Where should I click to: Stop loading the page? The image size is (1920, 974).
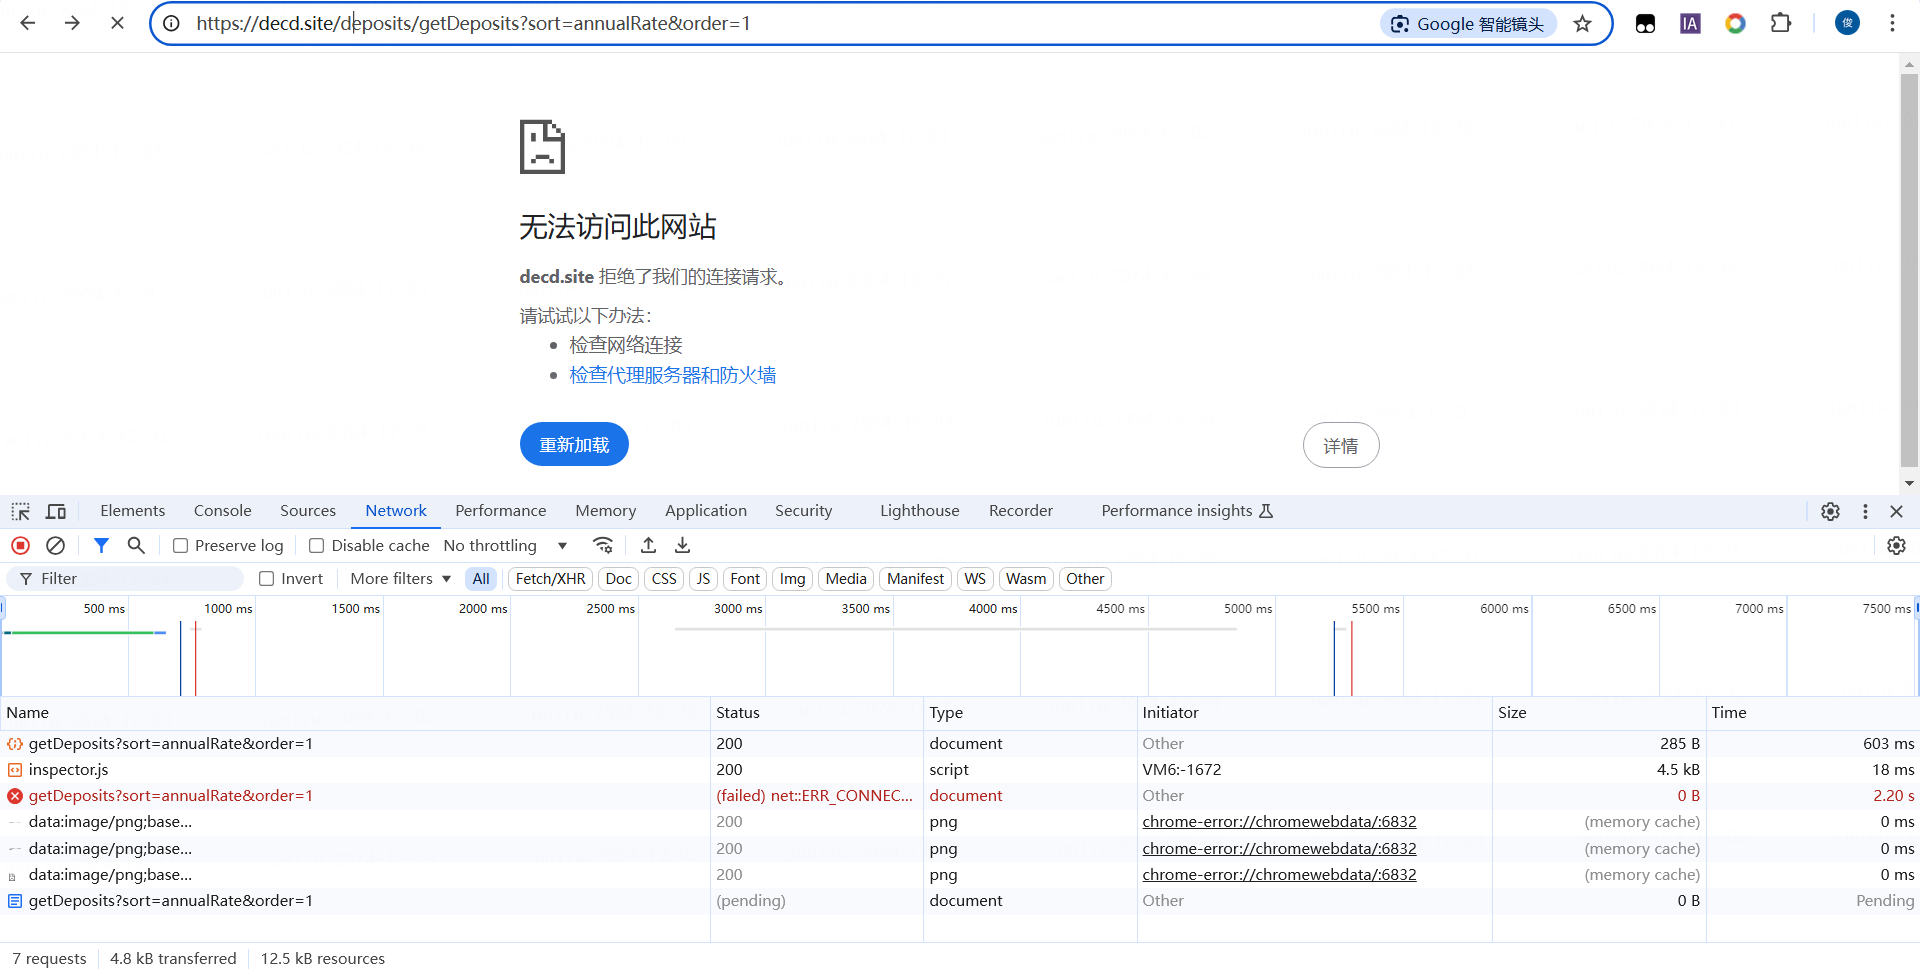[117, 23]
